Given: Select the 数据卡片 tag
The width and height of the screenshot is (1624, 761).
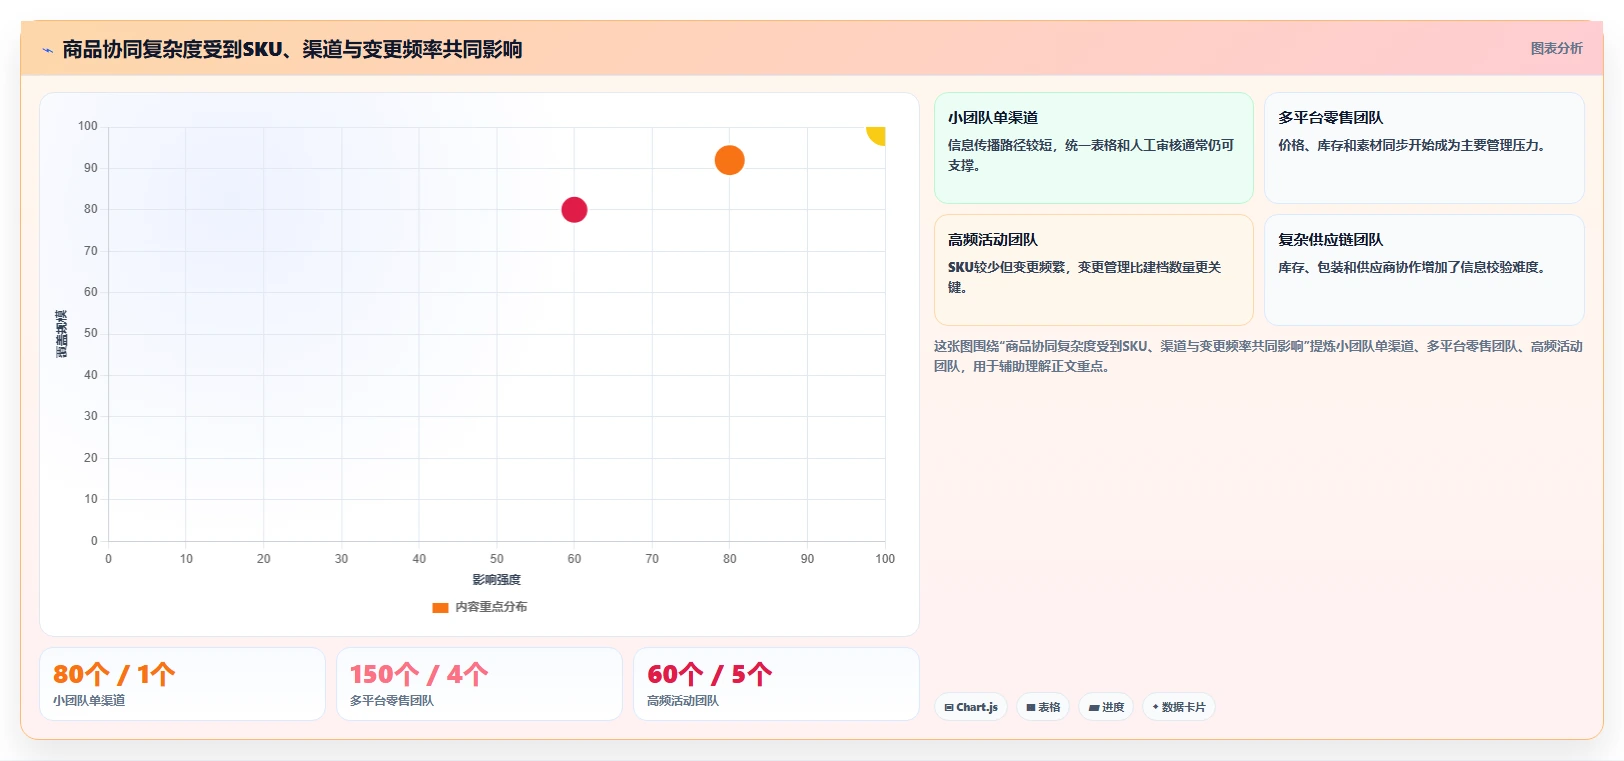Looking at the screenshot, I should coord(1179,707).
